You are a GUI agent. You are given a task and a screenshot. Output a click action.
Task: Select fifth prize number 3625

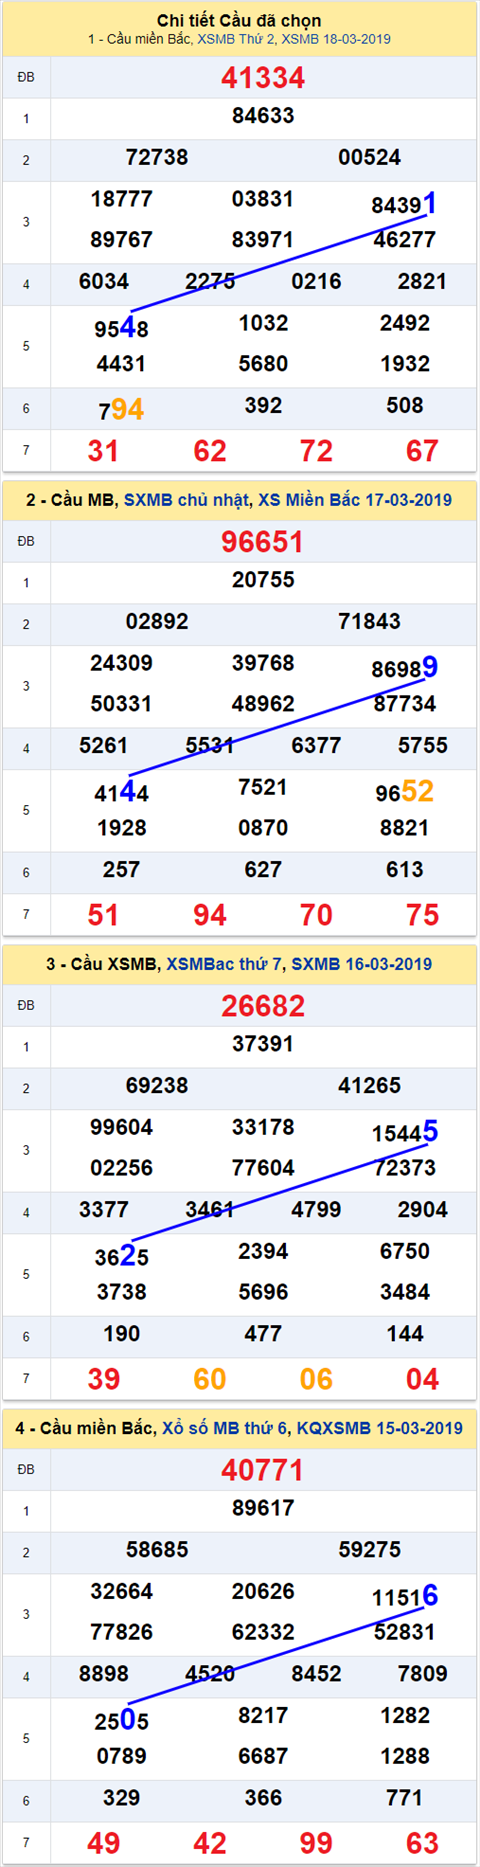(121, 1256)
